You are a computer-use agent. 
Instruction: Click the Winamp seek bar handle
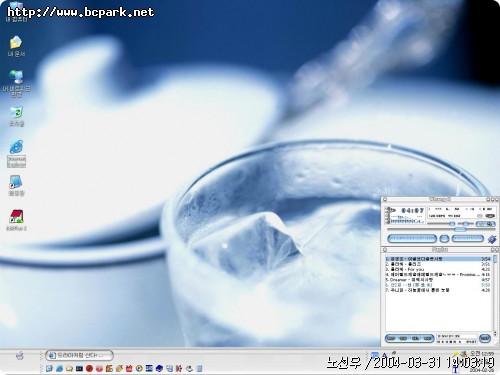coord(460,229)
